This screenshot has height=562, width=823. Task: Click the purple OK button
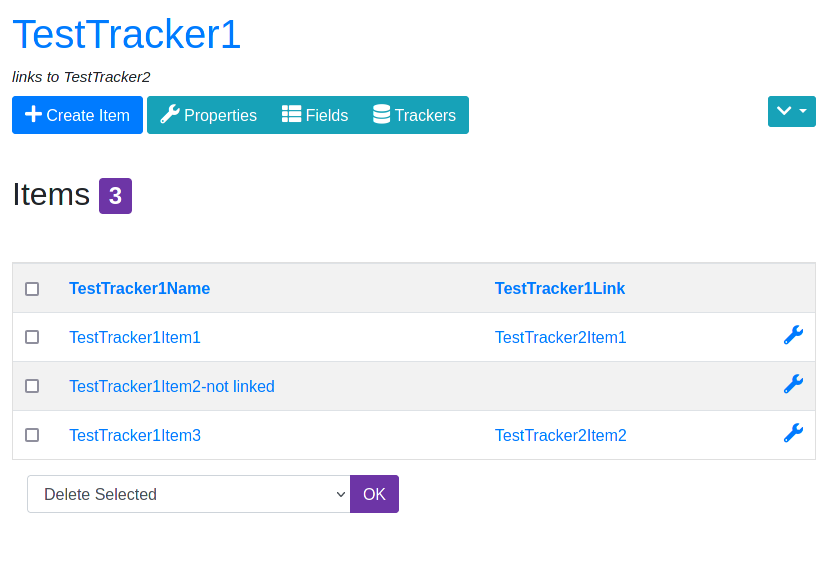point(374,494)
